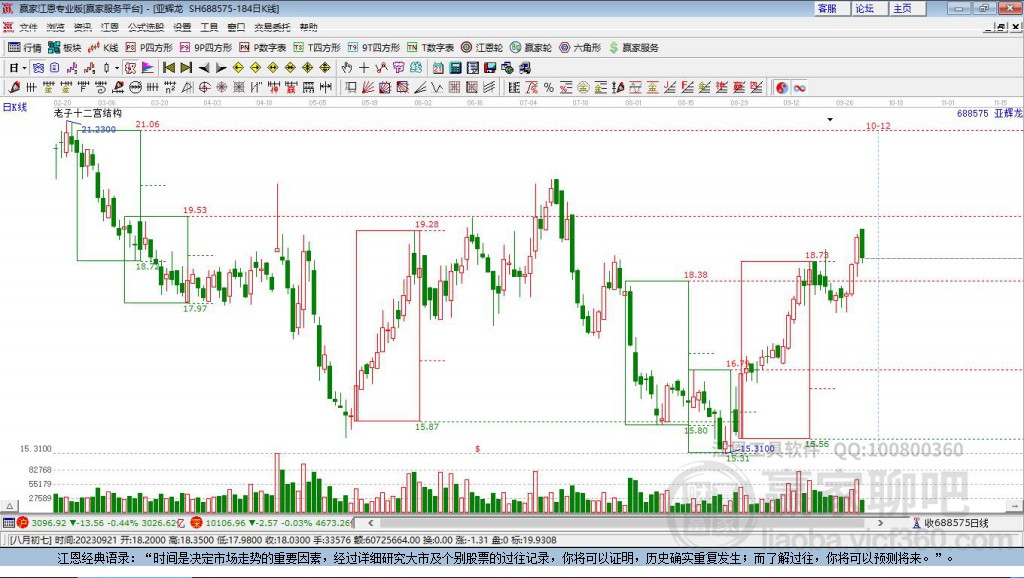
Task: Expand the 日 period dropdown
Action: point(24,68)
